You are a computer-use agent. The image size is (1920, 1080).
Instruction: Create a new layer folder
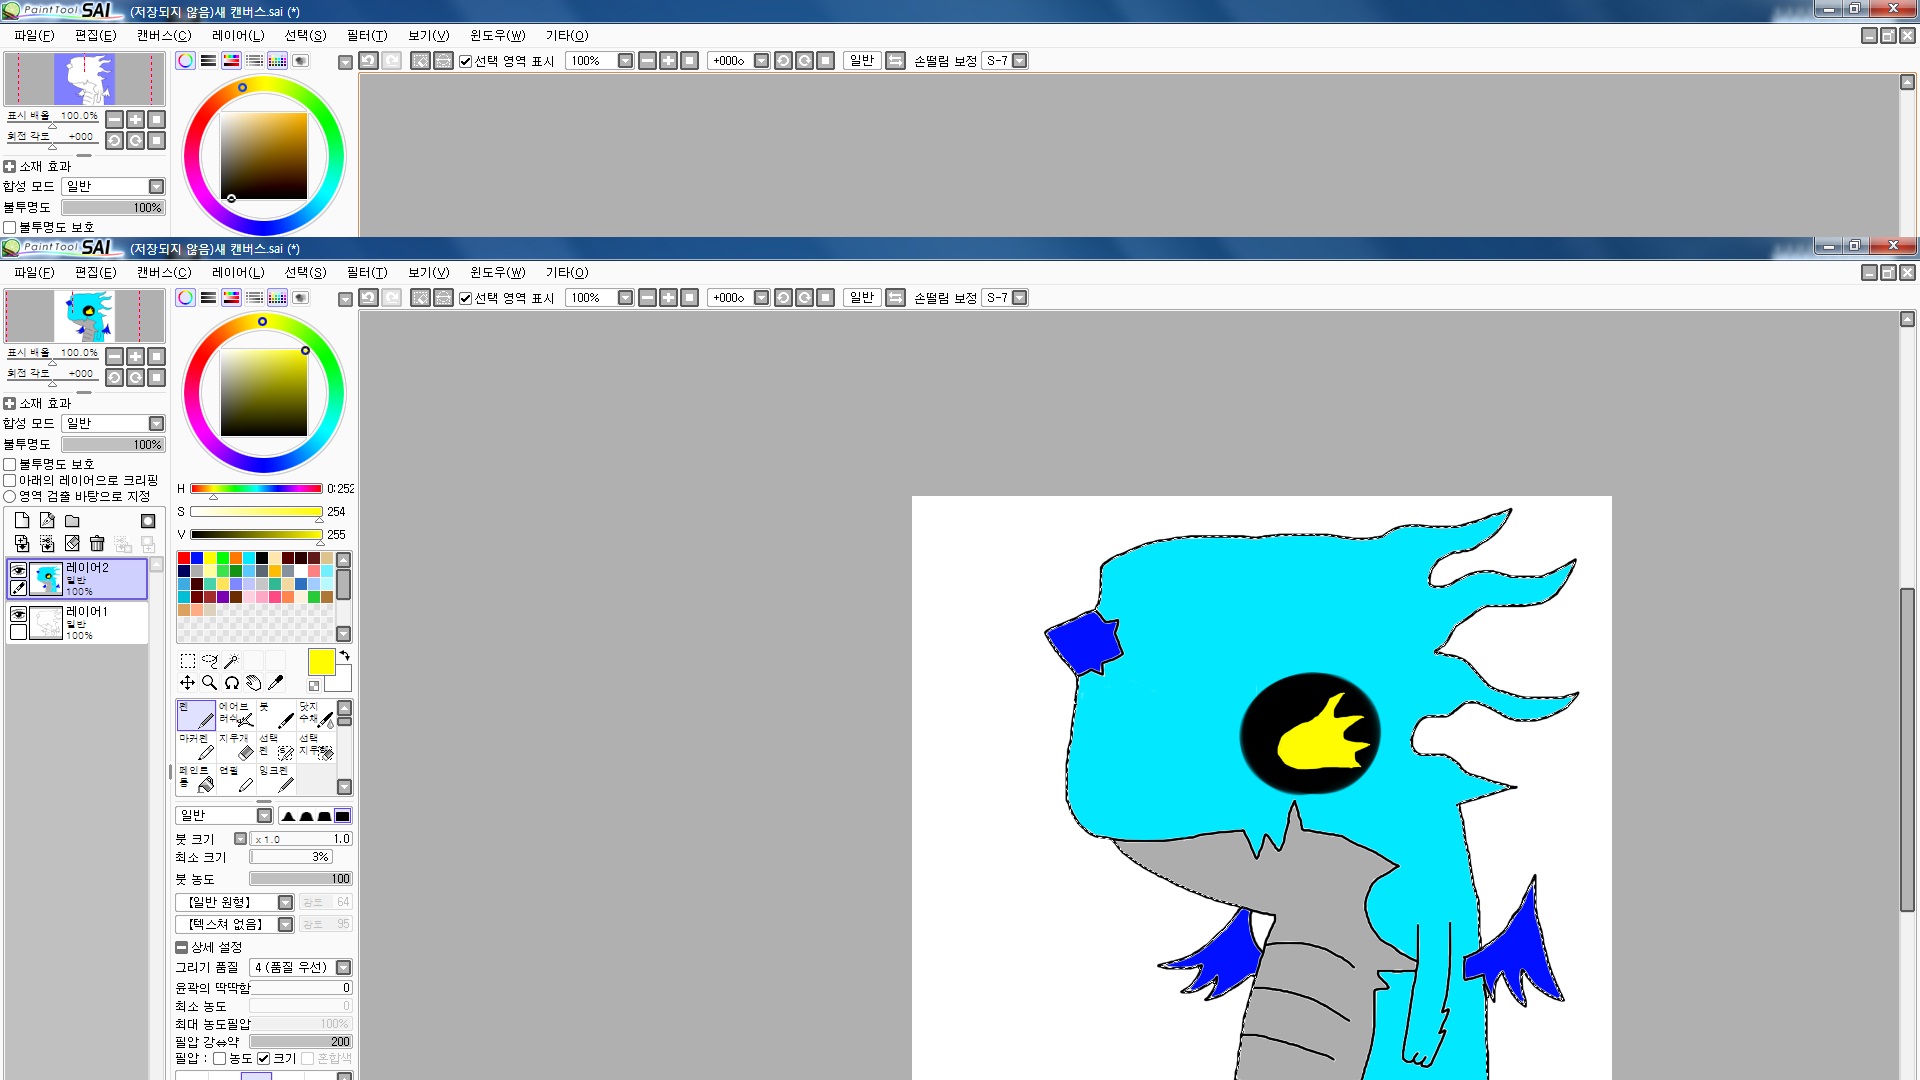click(72, 521)
